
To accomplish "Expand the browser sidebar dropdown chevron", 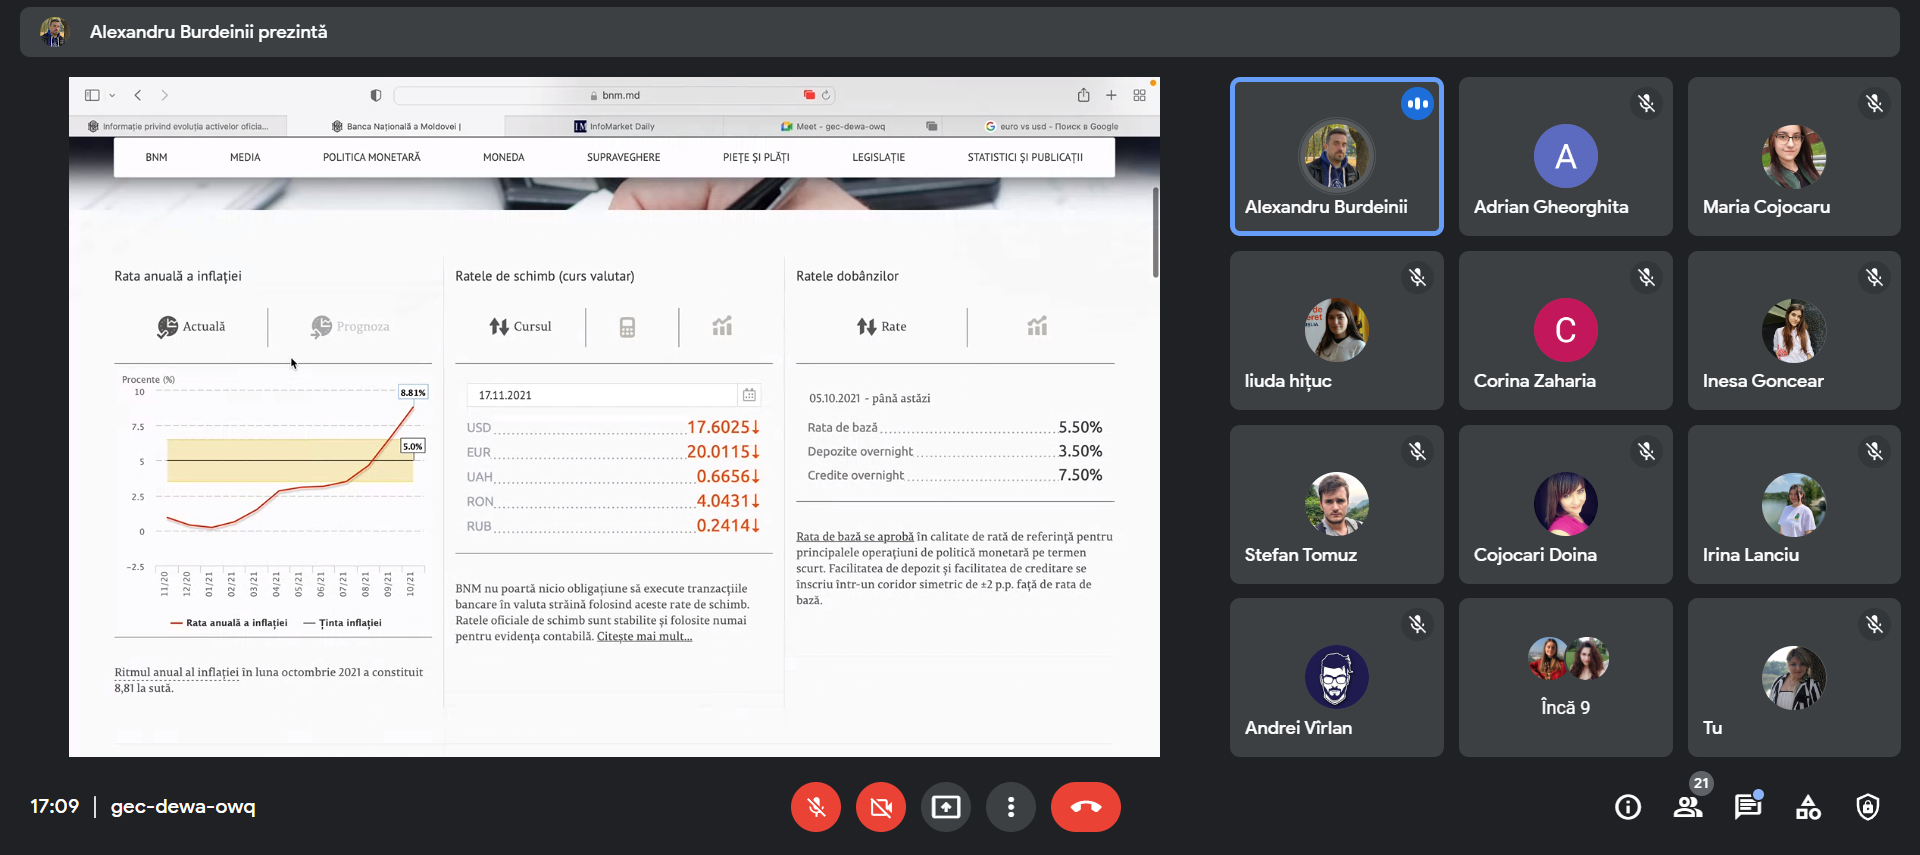I will coord(112,96).
